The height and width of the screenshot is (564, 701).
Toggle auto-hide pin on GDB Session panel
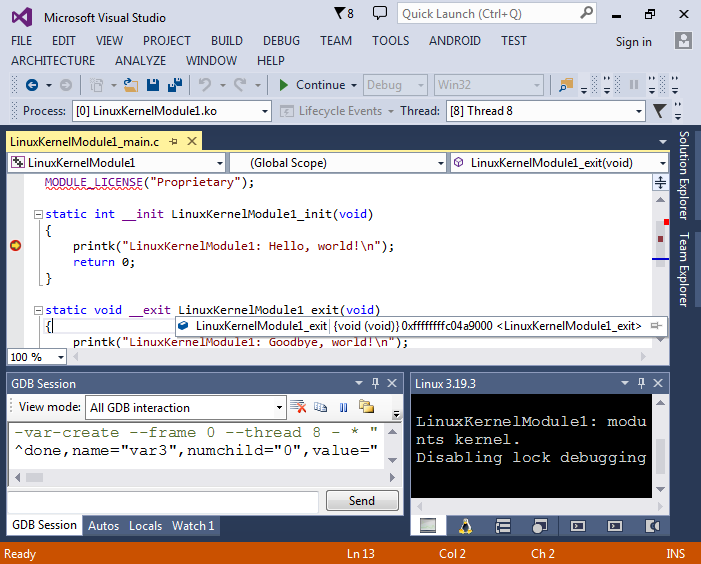click(x=376, y=383)
